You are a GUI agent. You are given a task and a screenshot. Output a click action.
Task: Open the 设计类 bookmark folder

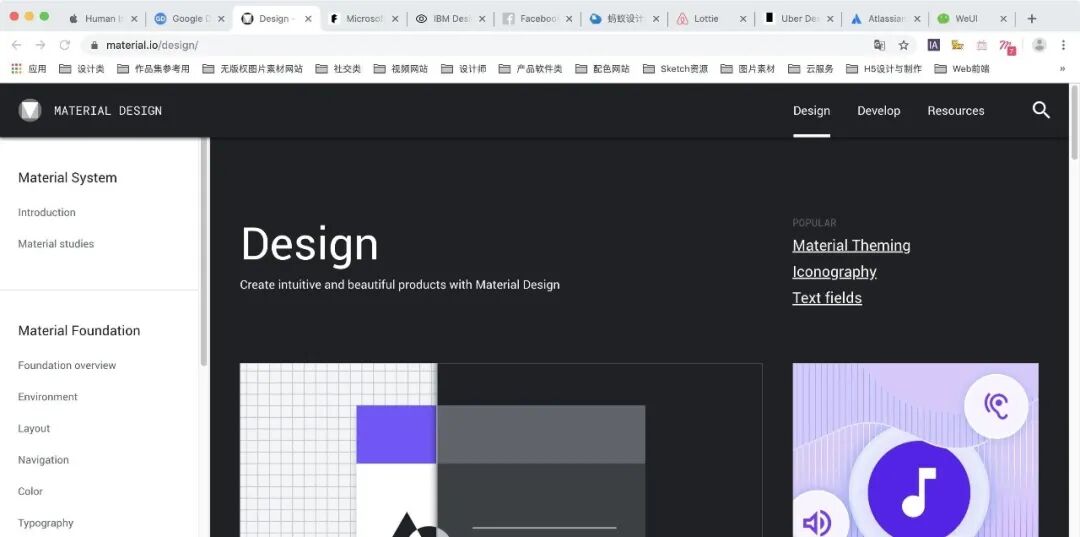81,69
